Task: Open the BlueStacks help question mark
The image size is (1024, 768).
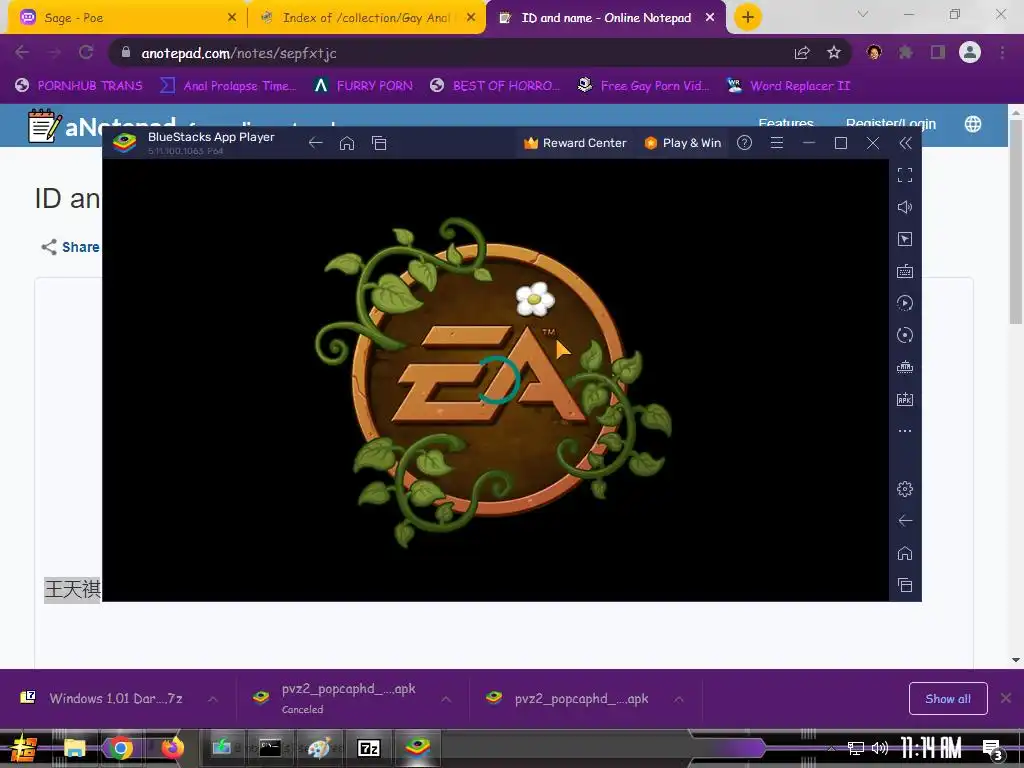Action: [744, 143]
